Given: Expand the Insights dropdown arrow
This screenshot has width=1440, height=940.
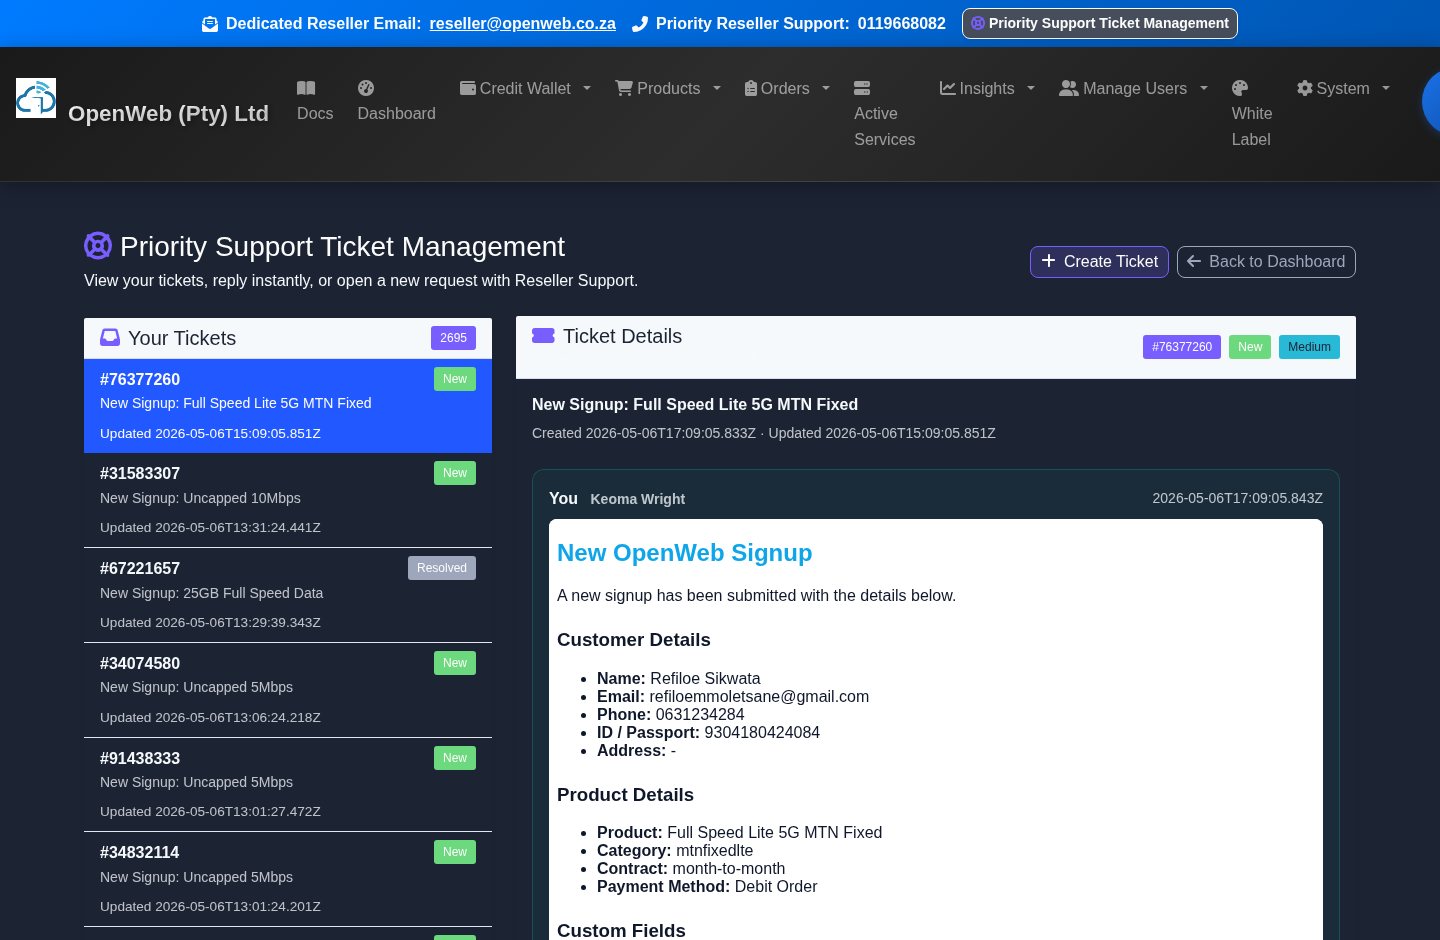Looking at the screenshot, I should coord(1031,88).
